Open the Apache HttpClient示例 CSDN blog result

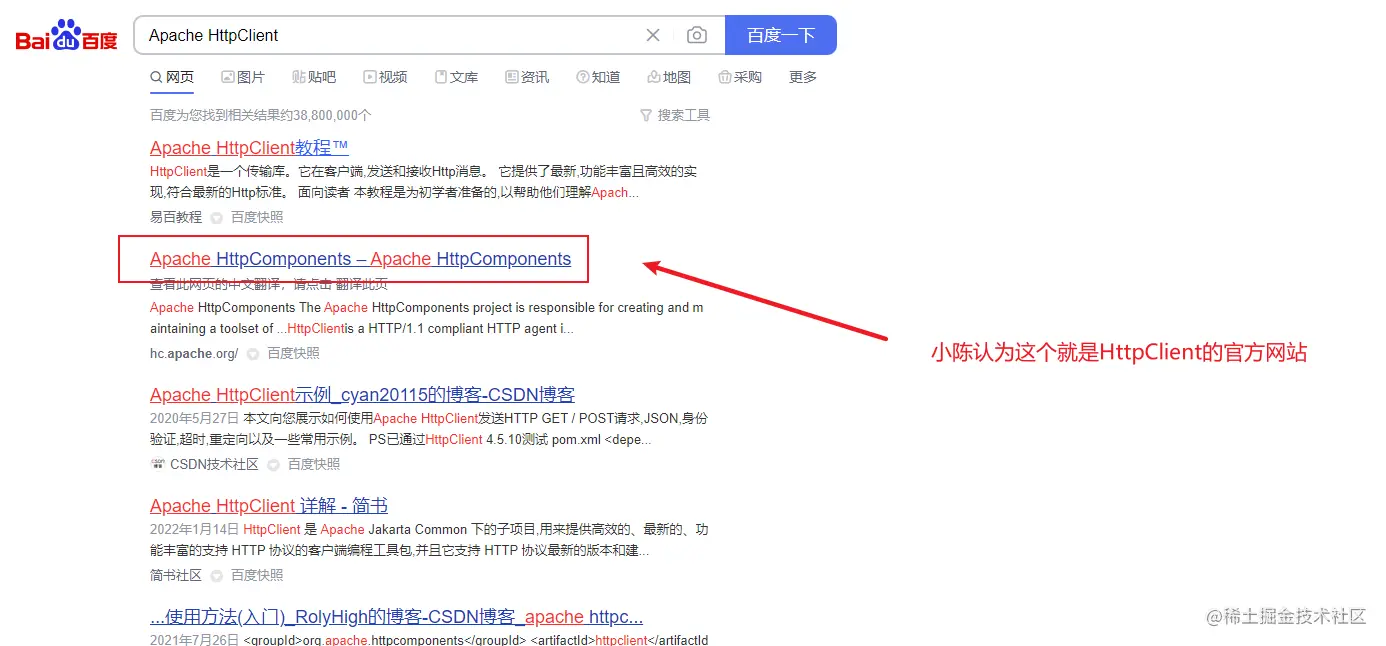click(362, 395)
